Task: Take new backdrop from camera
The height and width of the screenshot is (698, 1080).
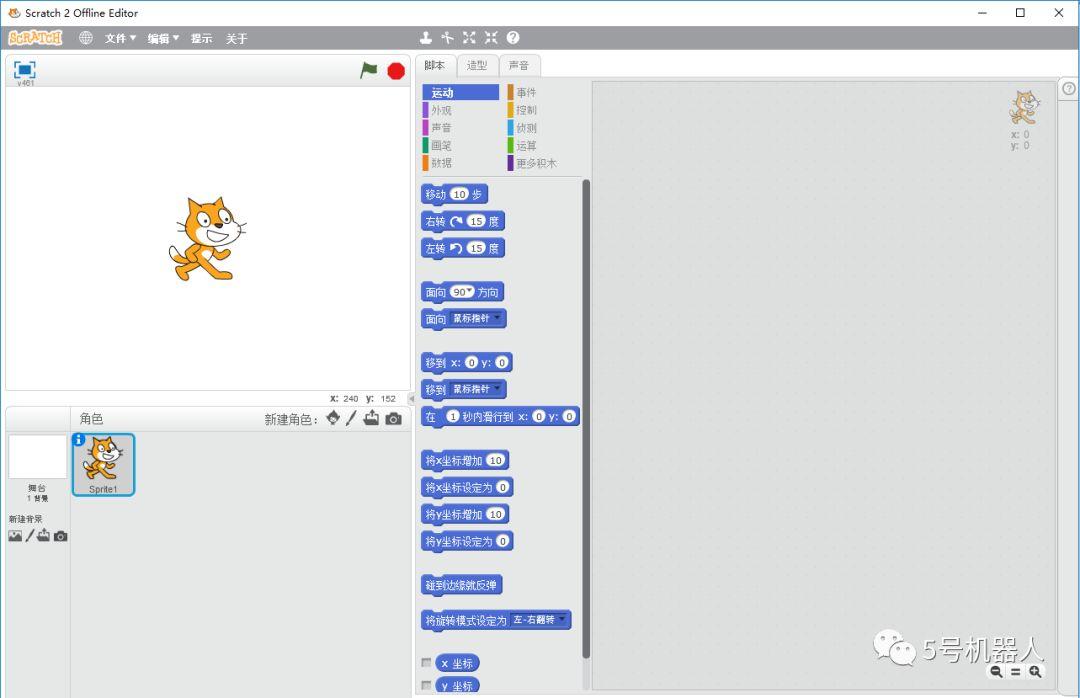Action: click(61, 536)
